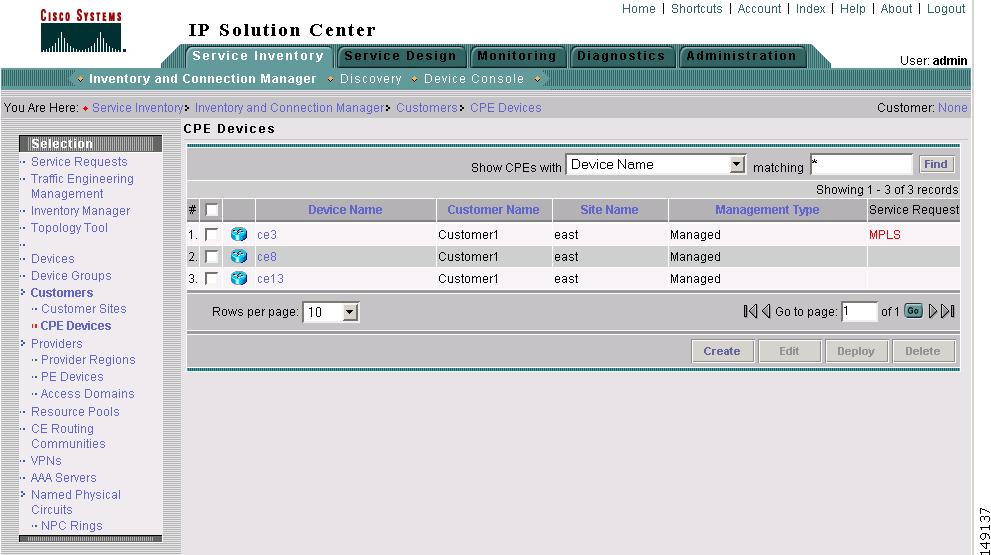
Task: Sort by Site Name column header
Action: (x=609, y=210)
